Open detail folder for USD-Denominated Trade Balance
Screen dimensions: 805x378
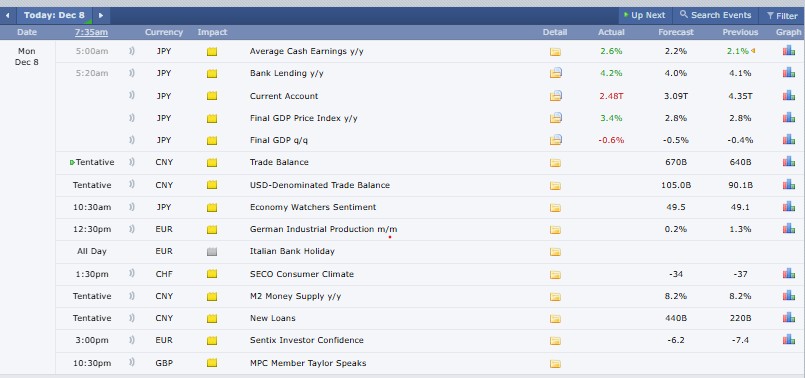[x=555, y=185]
